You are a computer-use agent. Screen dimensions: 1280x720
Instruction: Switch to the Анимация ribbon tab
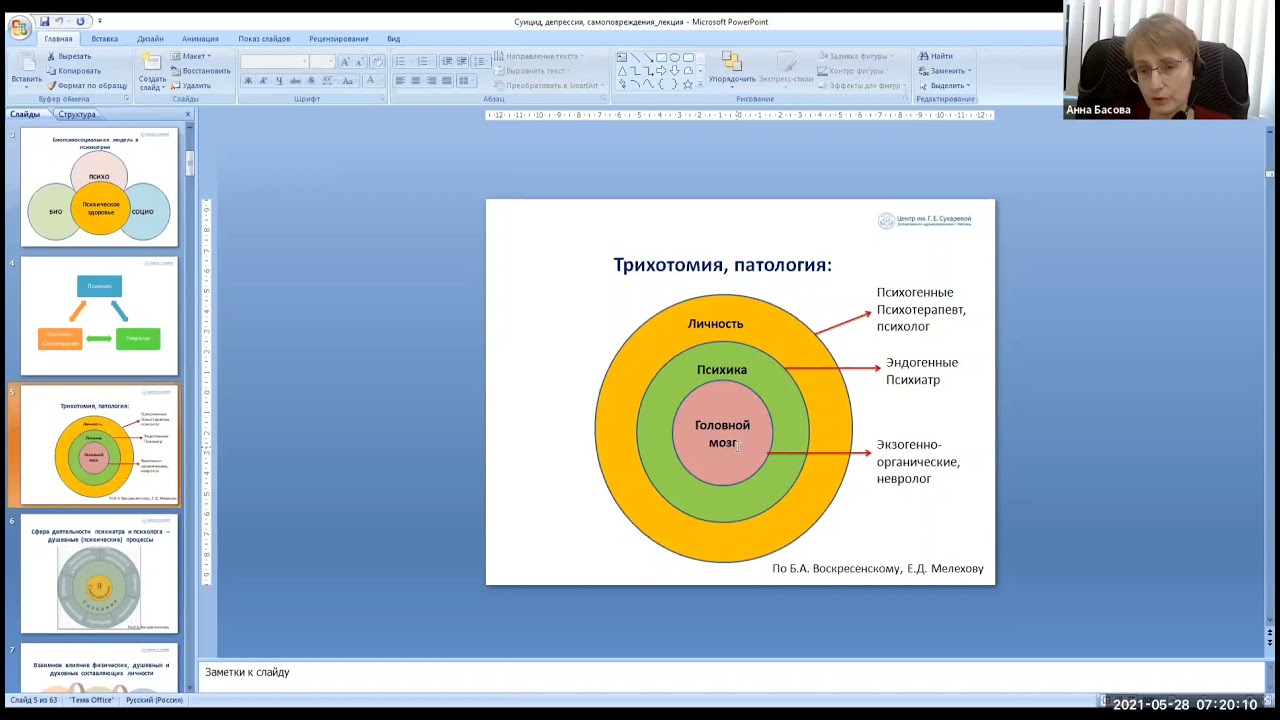click(x=200, y=39)
